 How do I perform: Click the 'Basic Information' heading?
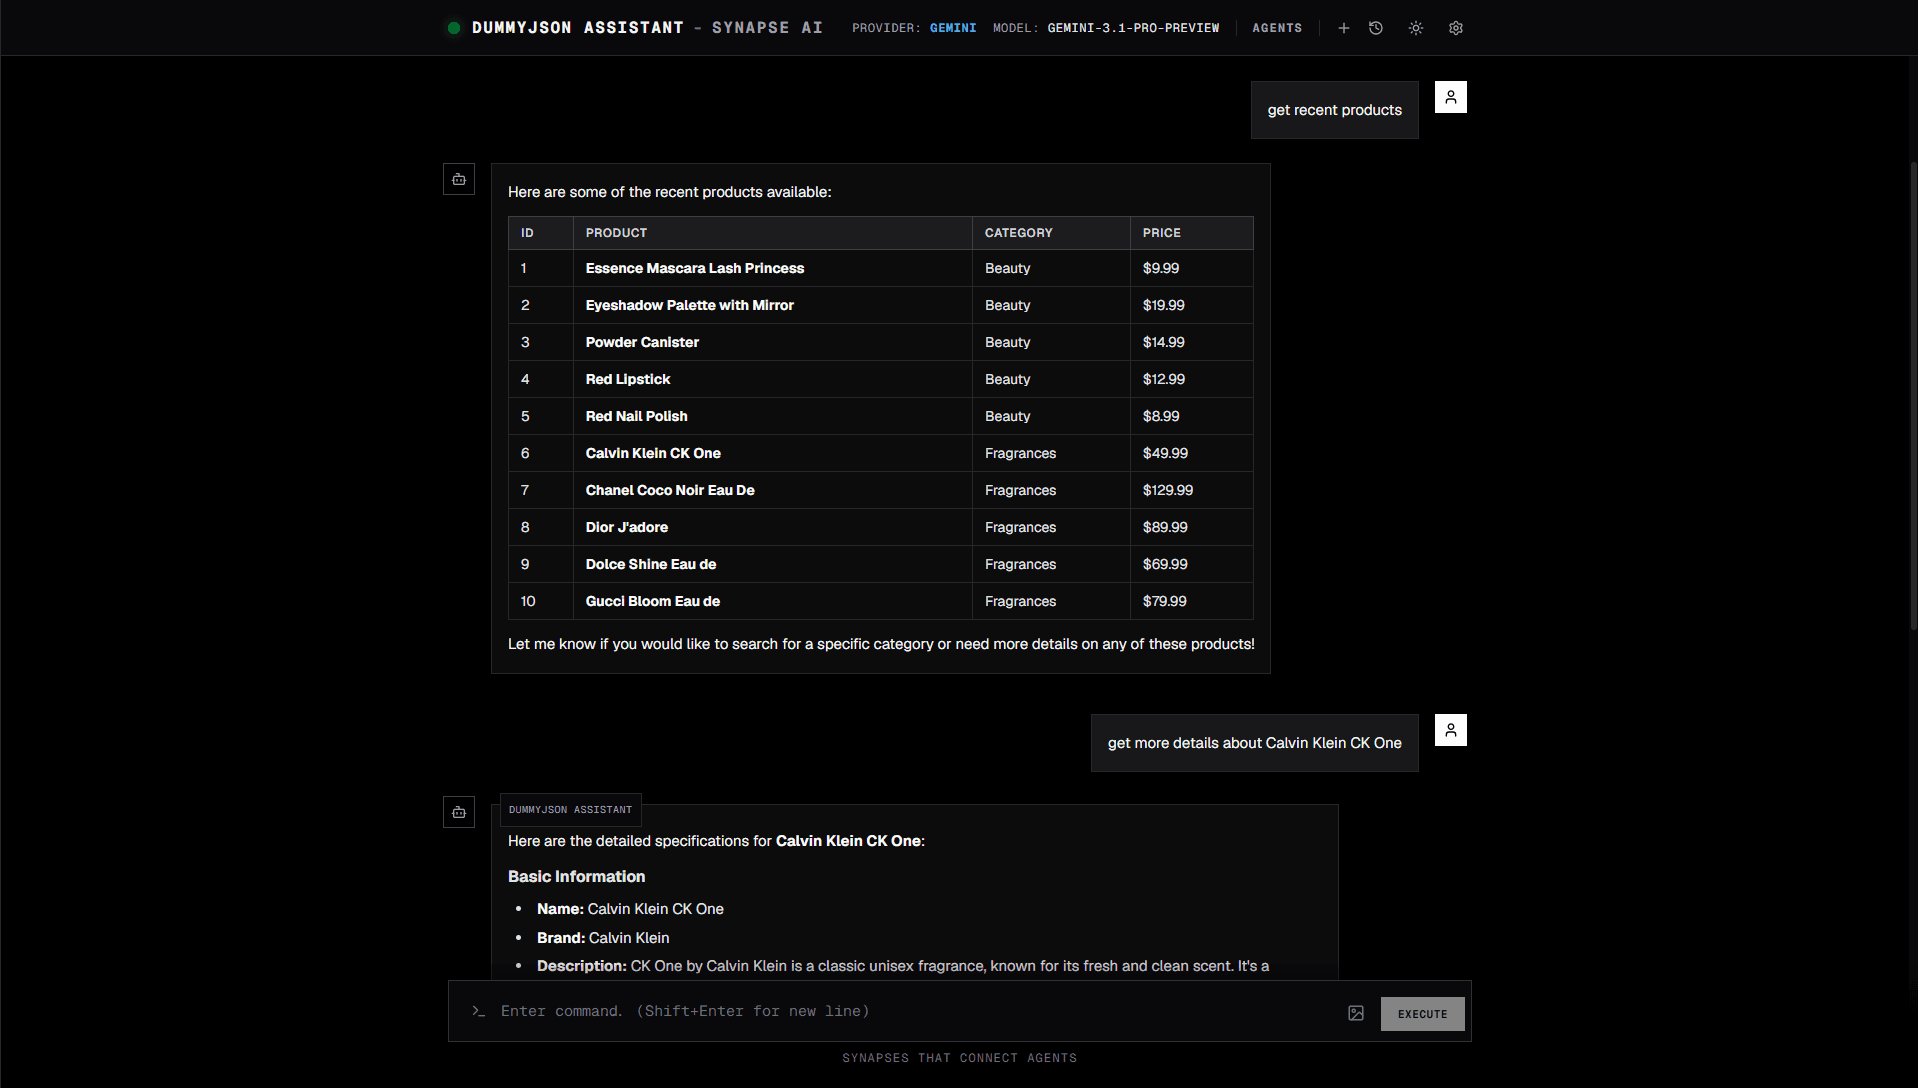[x=577, y=876]
